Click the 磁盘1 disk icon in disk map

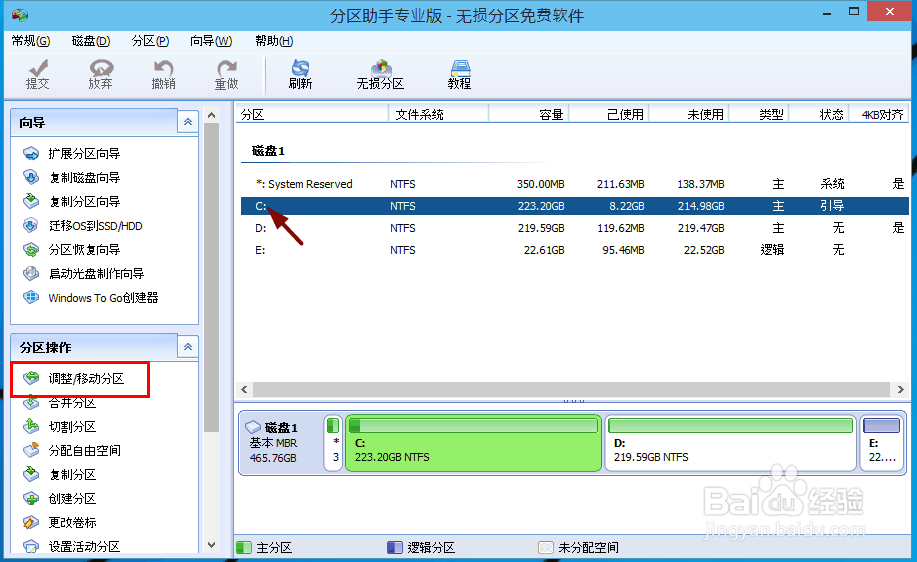[x=253, y=427]
